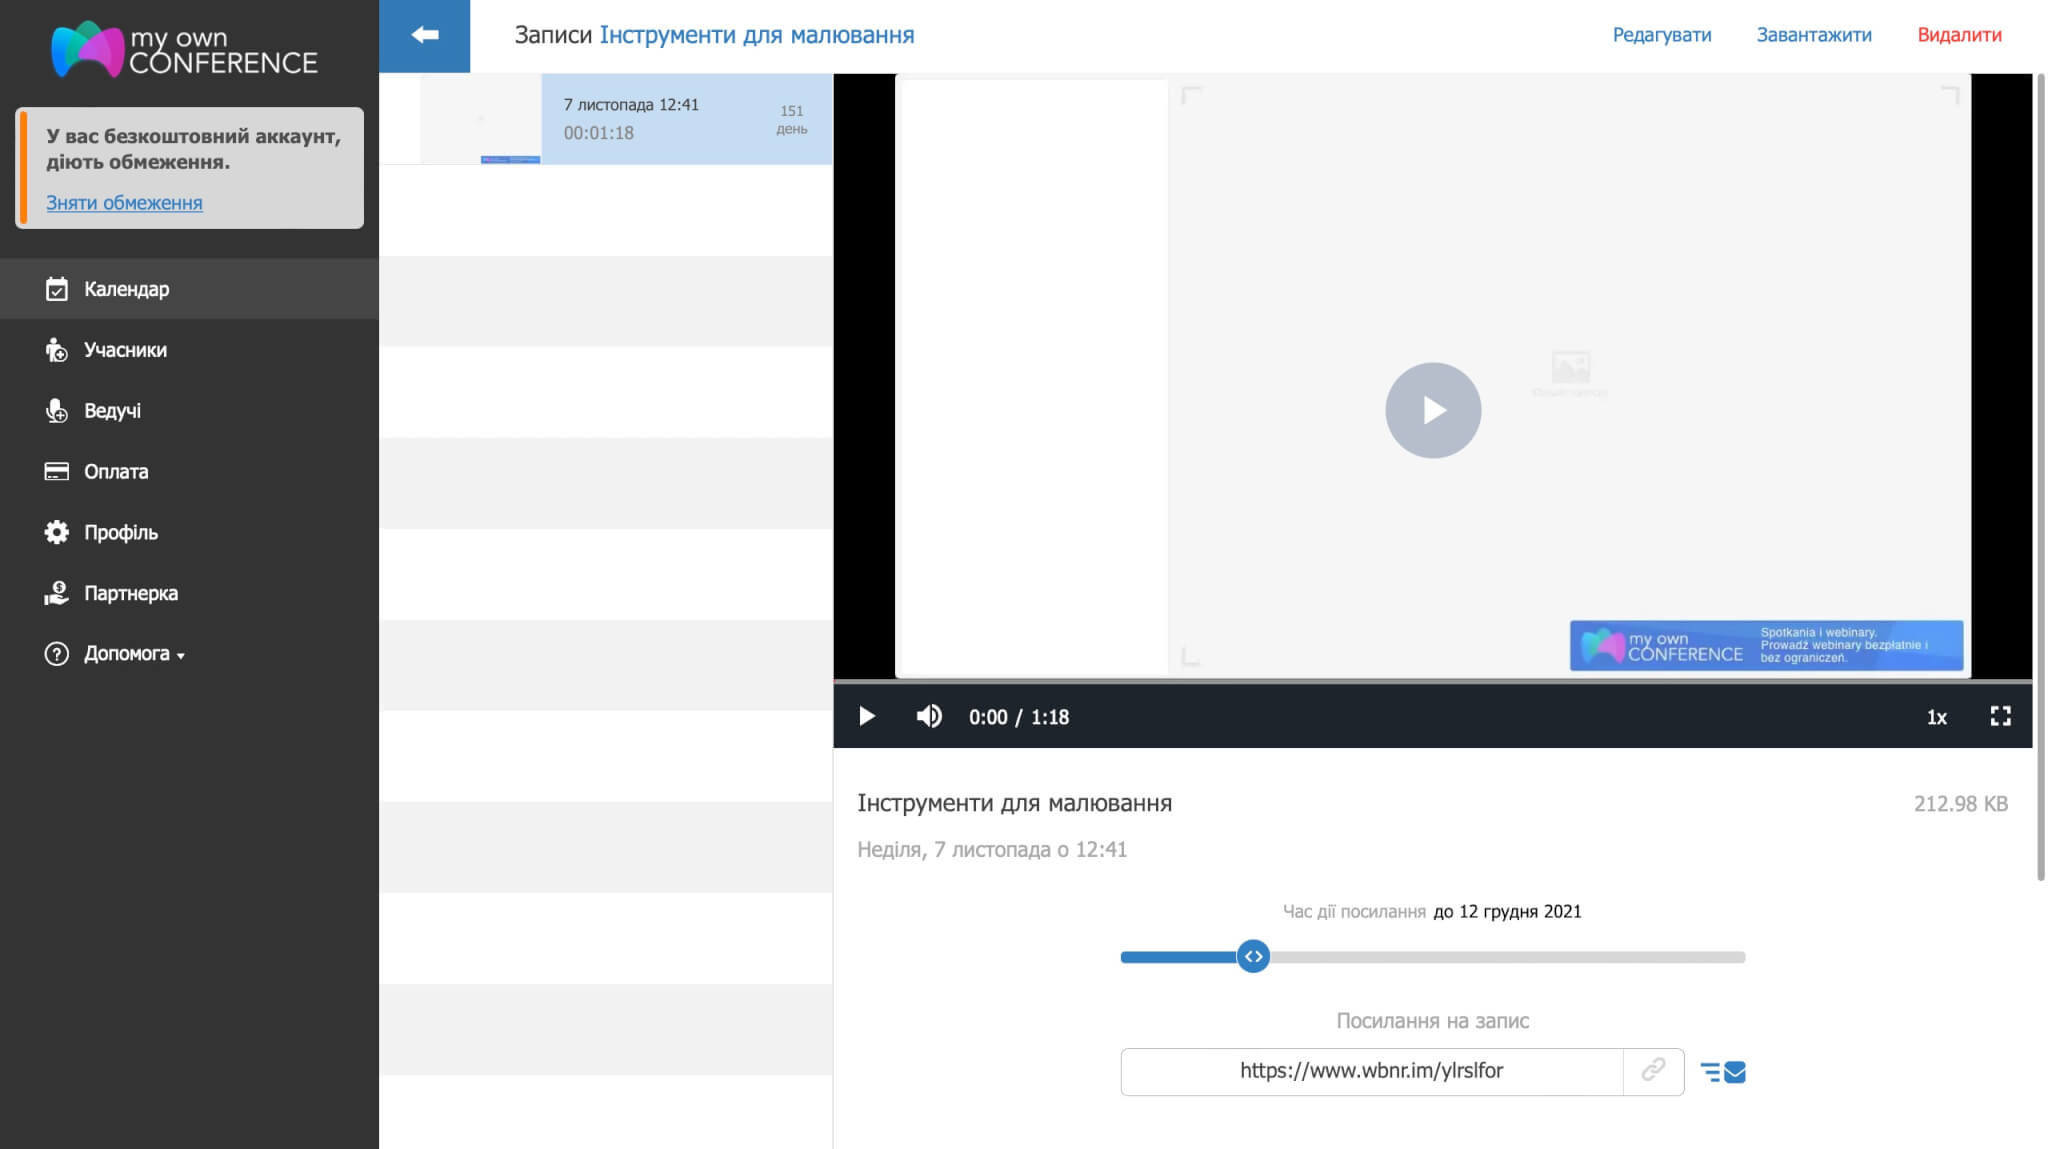
Task: Open the Оплата payment page
Action: (116, 472)
